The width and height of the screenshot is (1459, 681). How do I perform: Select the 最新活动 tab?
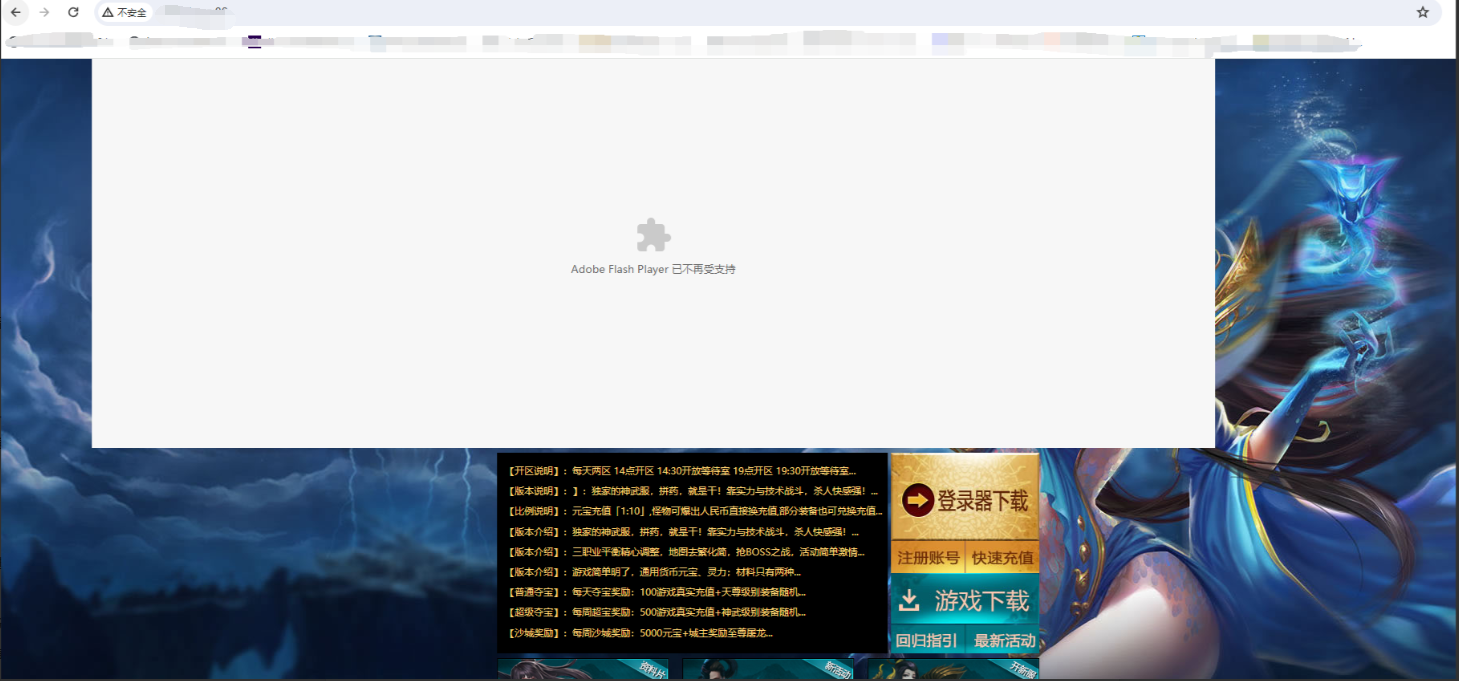point(1004,640)
